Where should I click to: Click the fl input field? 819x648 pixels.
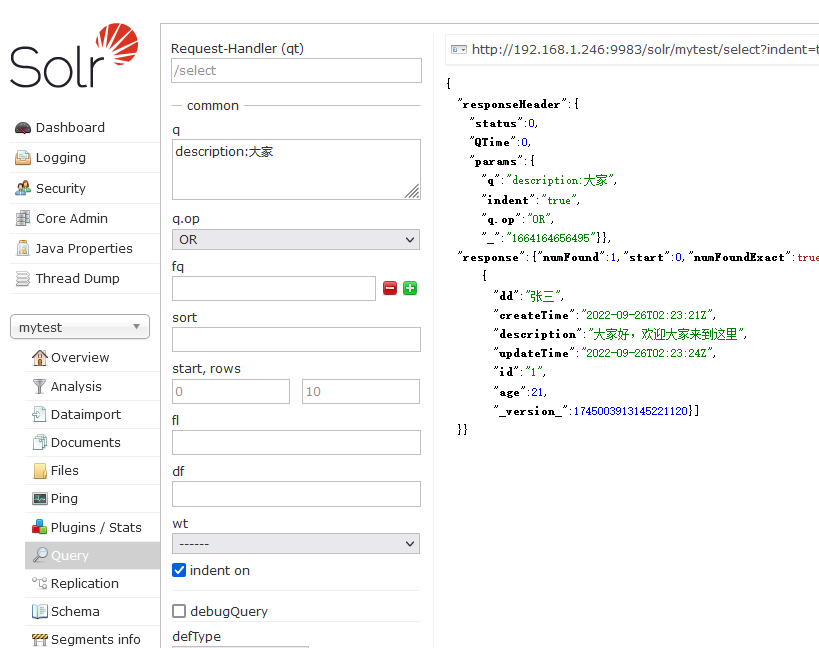(x=296, y=442)
